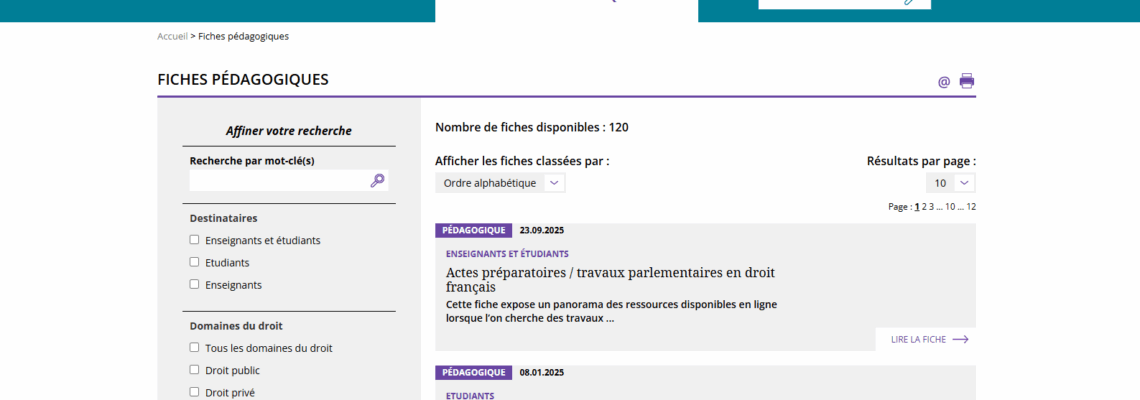1140x400 pixels.
Task: Tick Tous les domaines du droit
Action: click(x=195, y=348)
